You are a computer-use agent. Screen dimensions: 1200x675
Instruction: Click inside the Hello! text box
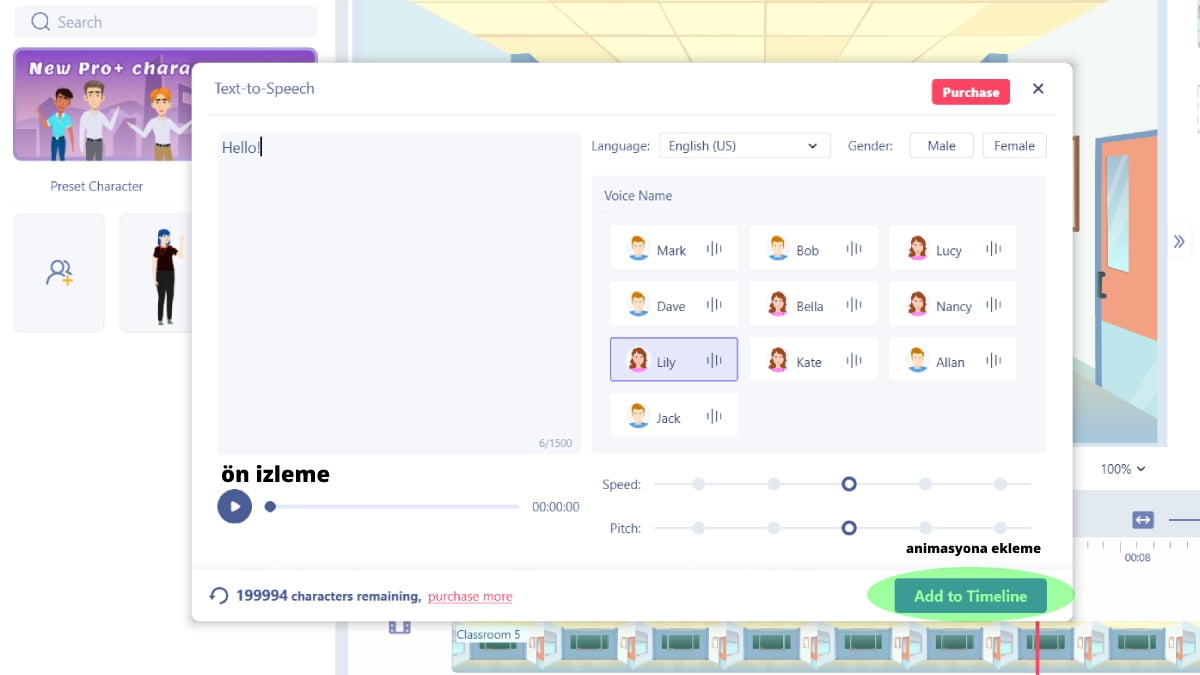[x=398, y=290]
